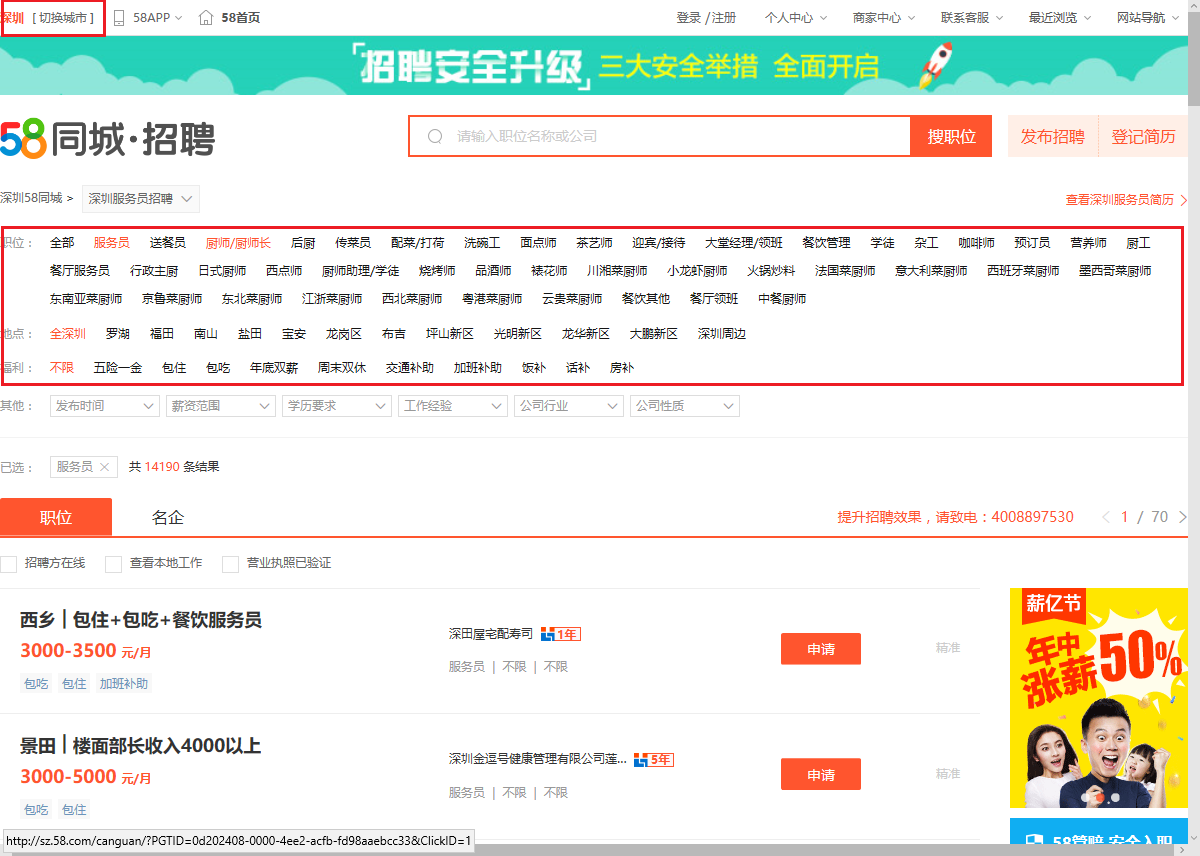Filter location by 福田
The height and width of the screenshot is (856, 1200).
point(162,334)
